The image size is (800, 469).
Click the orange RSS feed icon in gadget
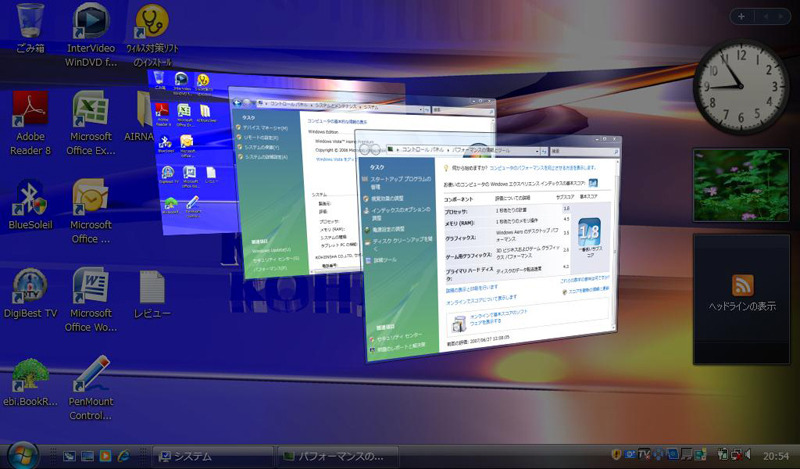742,285
